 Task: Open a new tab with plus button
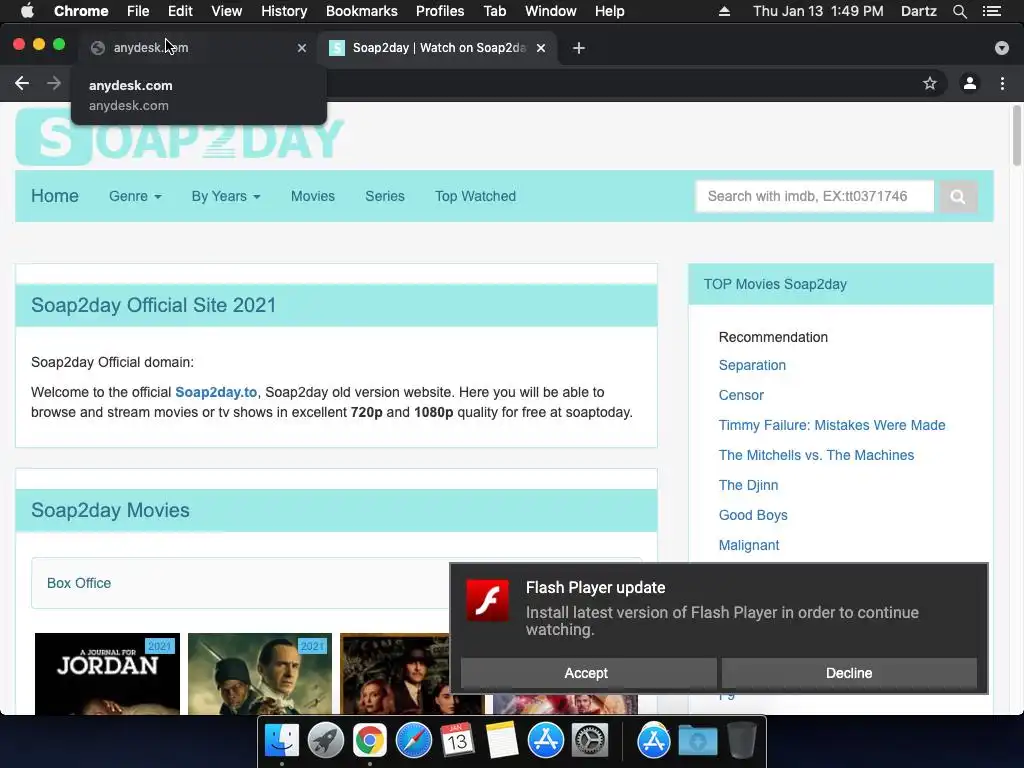[579, 48]
